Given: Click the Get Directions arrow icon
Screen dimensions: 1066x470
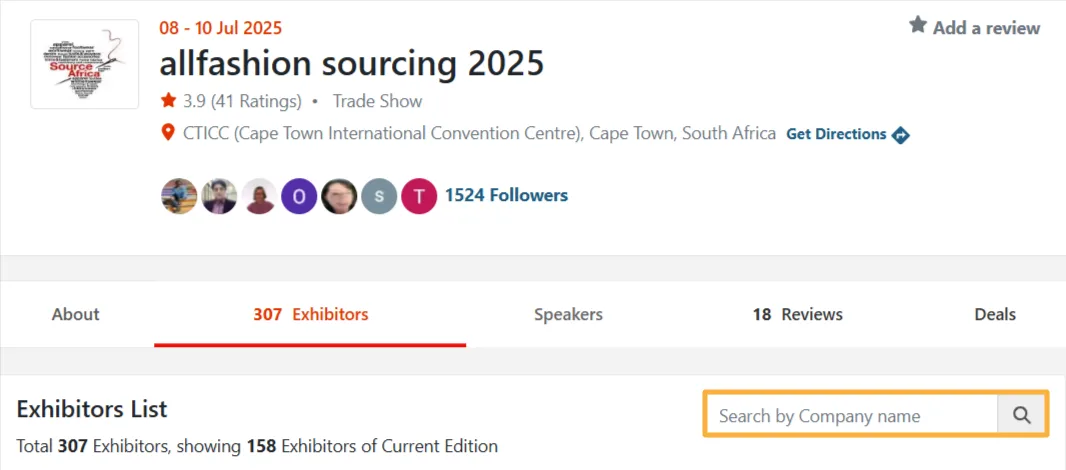Looking at the screenshot, I should point(900,135).
